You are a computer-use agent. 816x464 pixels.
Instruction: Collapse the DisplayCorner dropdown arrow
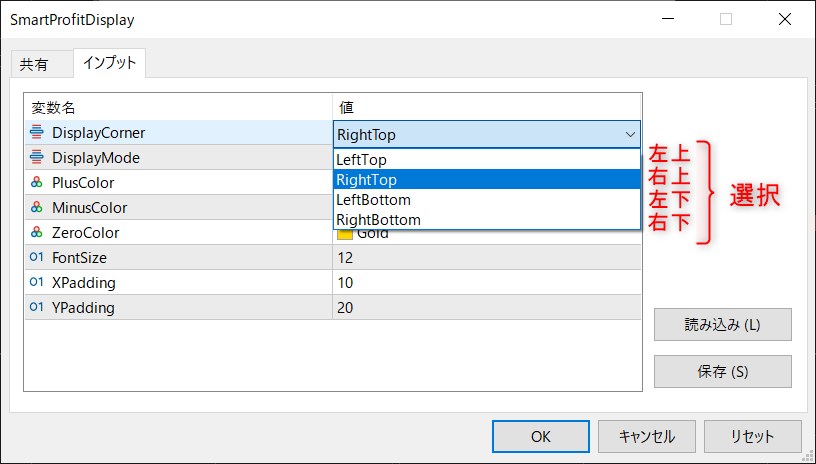click(630, 134)
